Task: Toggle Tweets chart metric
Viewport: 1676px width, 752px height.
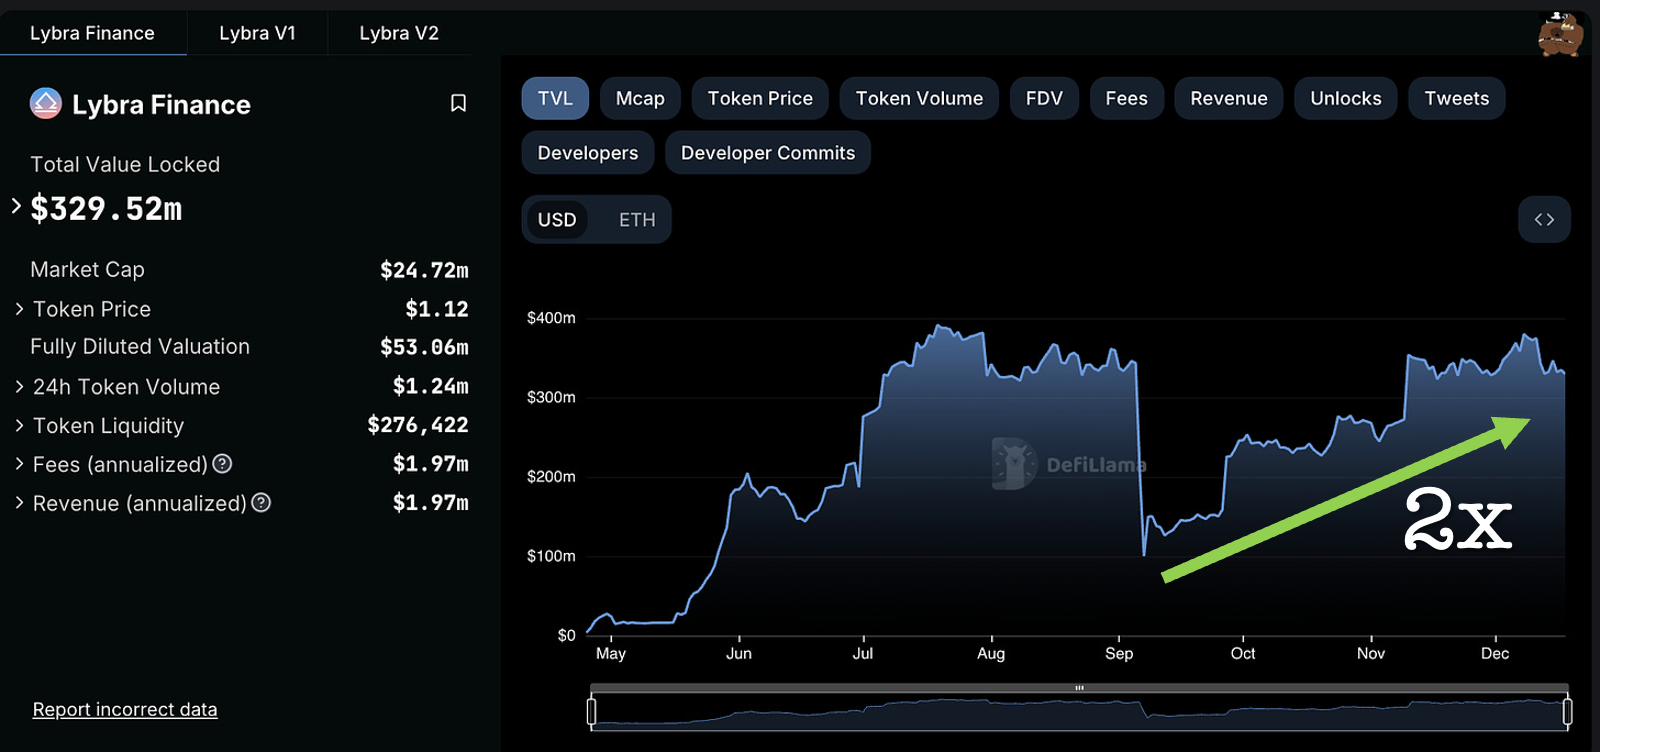Action: pyautogui.click(x=1457, y=98)
